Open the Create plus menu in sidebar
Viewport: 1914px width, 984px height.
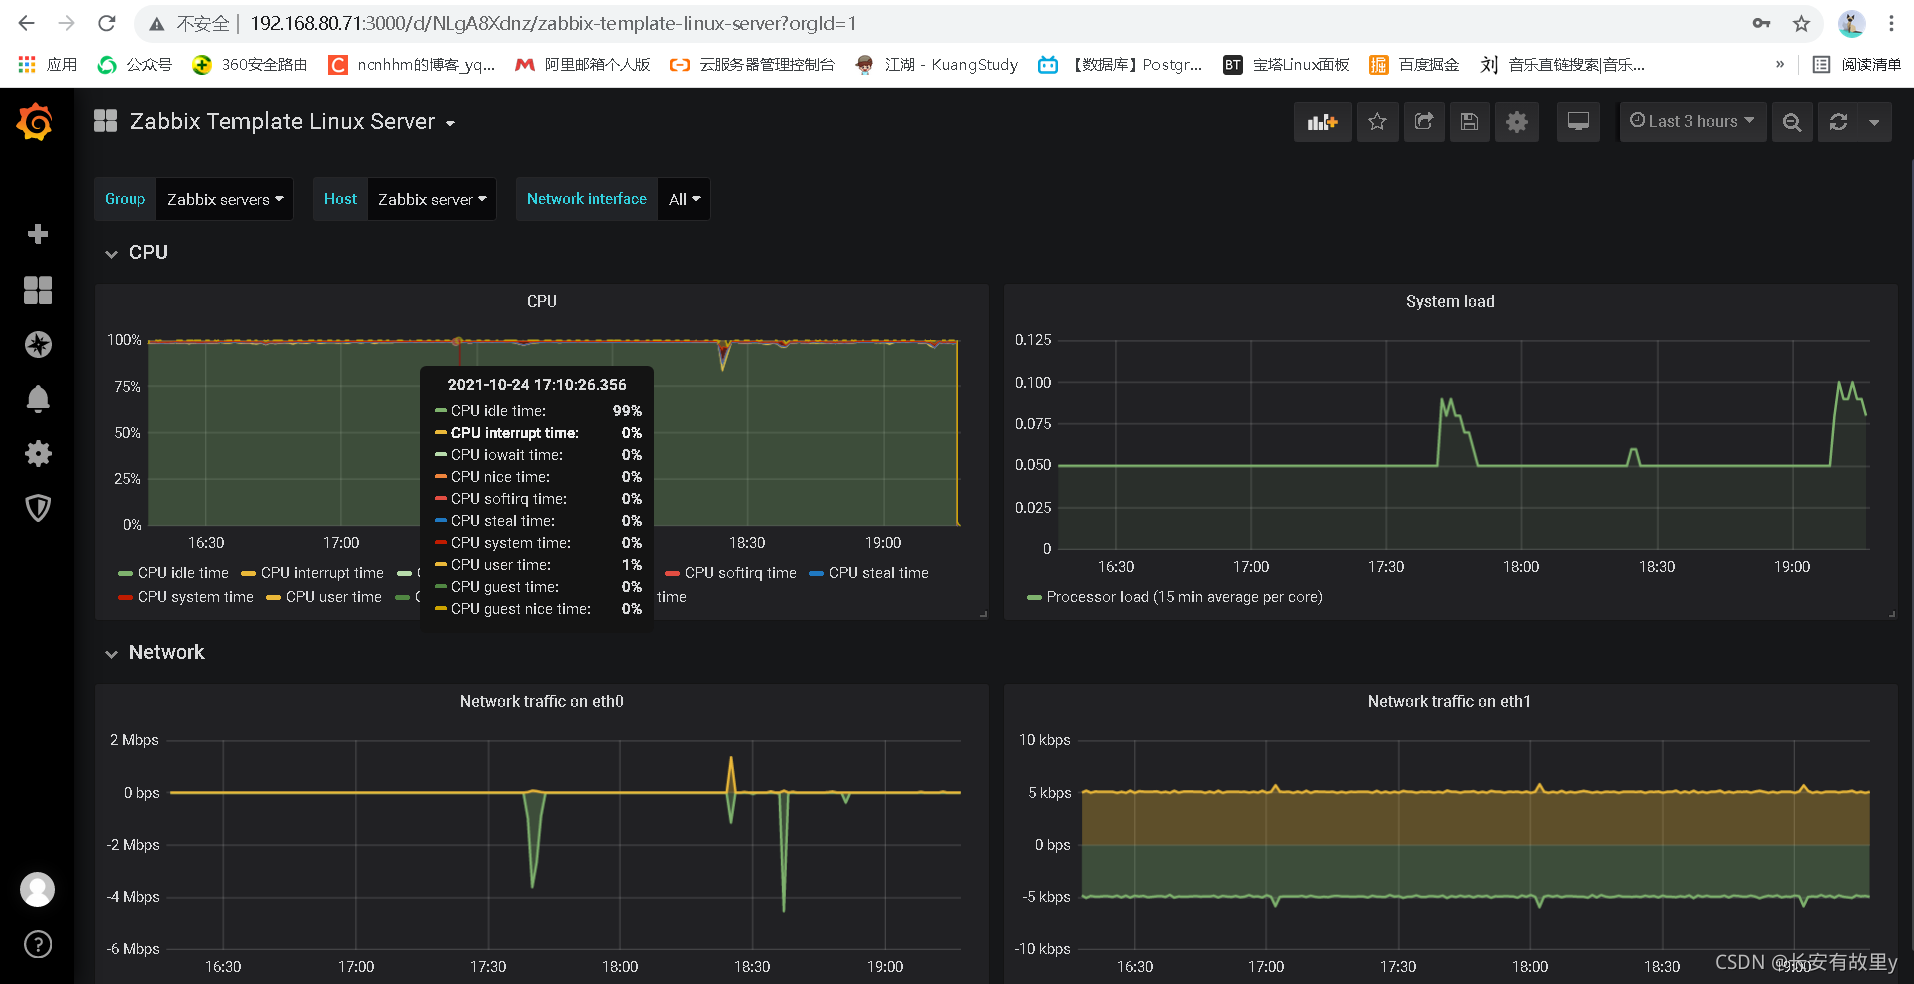pyautogui.click(x=38, y=234)
